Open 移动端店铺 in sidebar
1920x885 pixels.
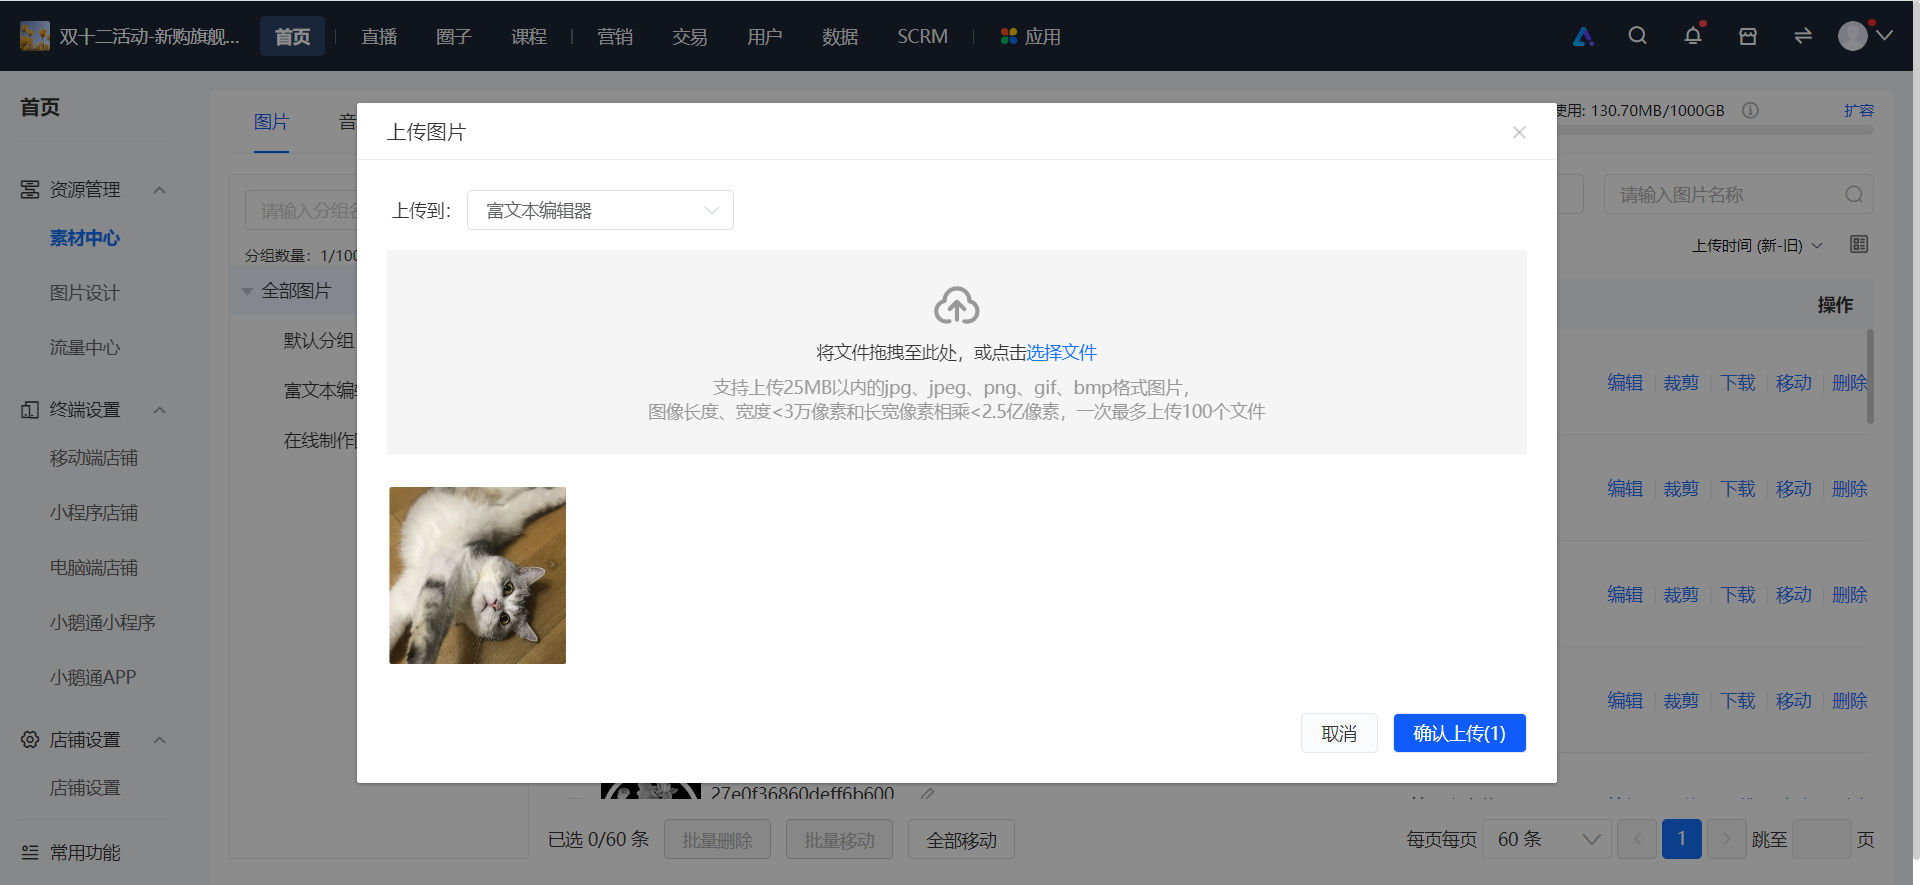pos(94,458)
